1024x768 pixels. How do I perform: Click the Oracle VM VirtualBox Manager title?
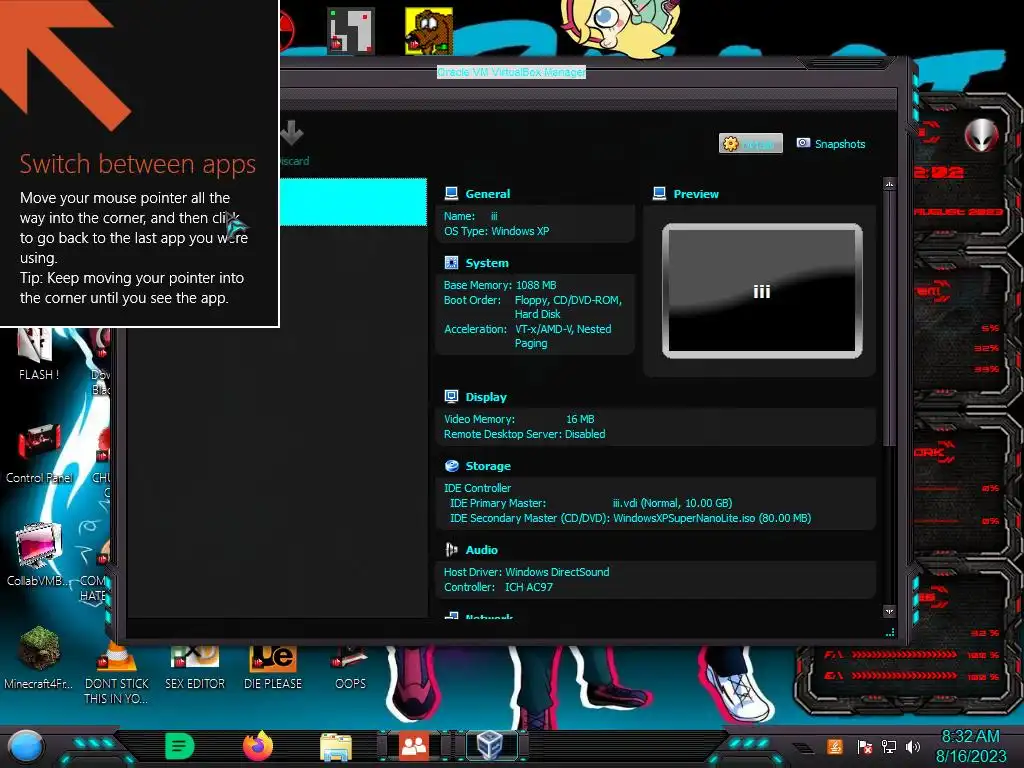coord(511,72)
